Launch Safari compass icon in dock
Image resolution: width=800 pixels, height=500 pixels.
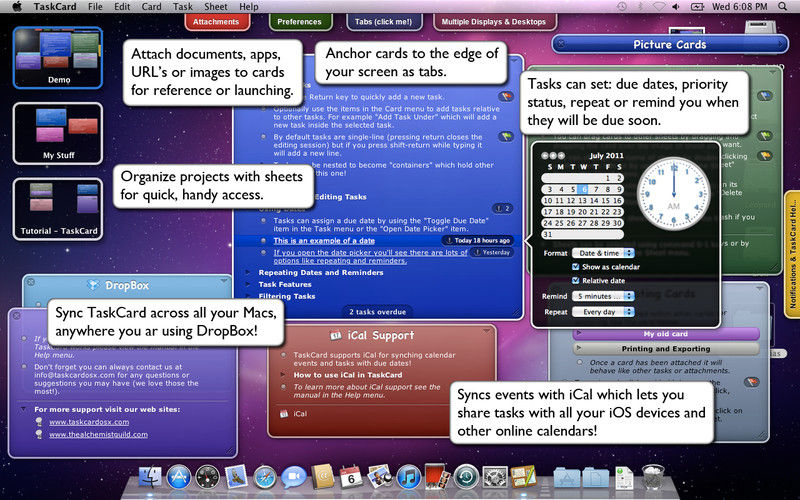265,478
